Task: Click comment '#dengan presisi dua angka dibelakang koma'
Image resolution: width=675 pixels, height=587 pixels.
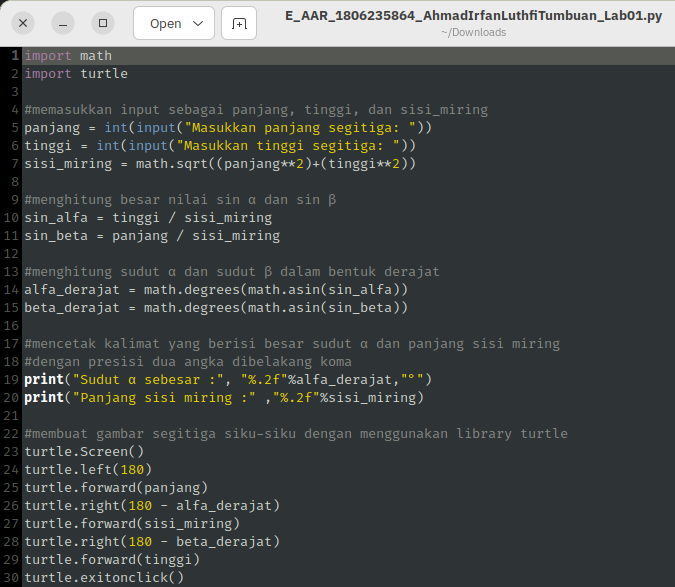Action: tap(188, 362)
